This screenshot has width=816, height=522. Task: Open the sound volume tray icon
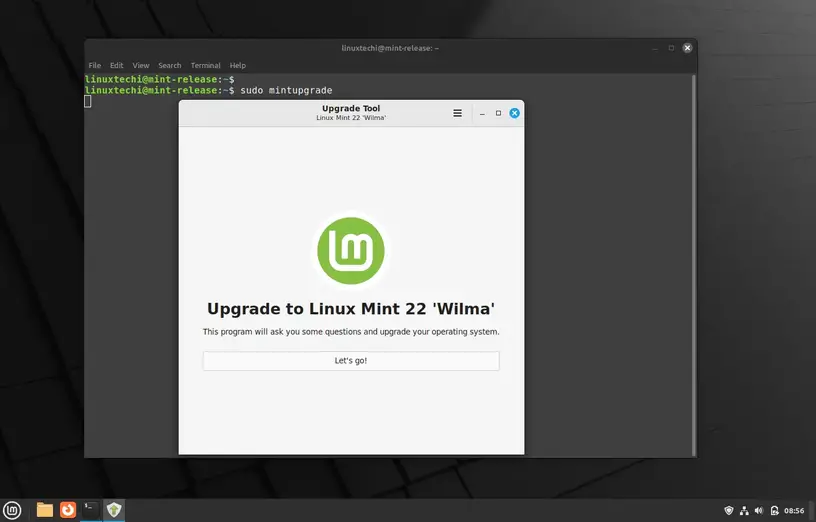click(x=759, y=511)
